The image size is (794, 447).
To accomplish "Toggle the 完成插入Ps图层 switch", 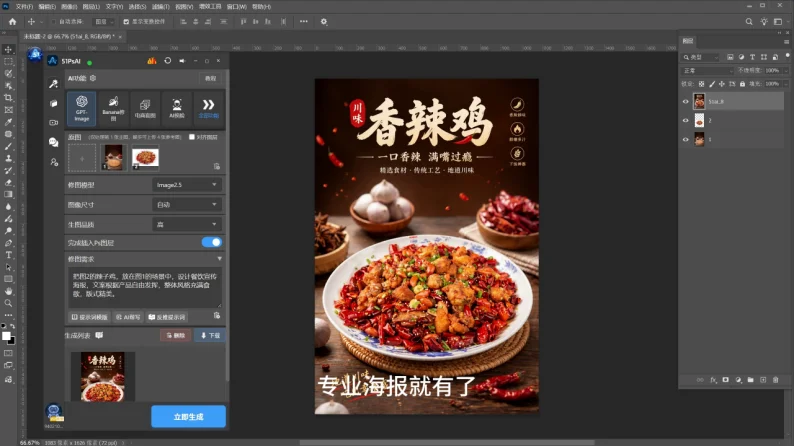I will [x=211, y=242].
